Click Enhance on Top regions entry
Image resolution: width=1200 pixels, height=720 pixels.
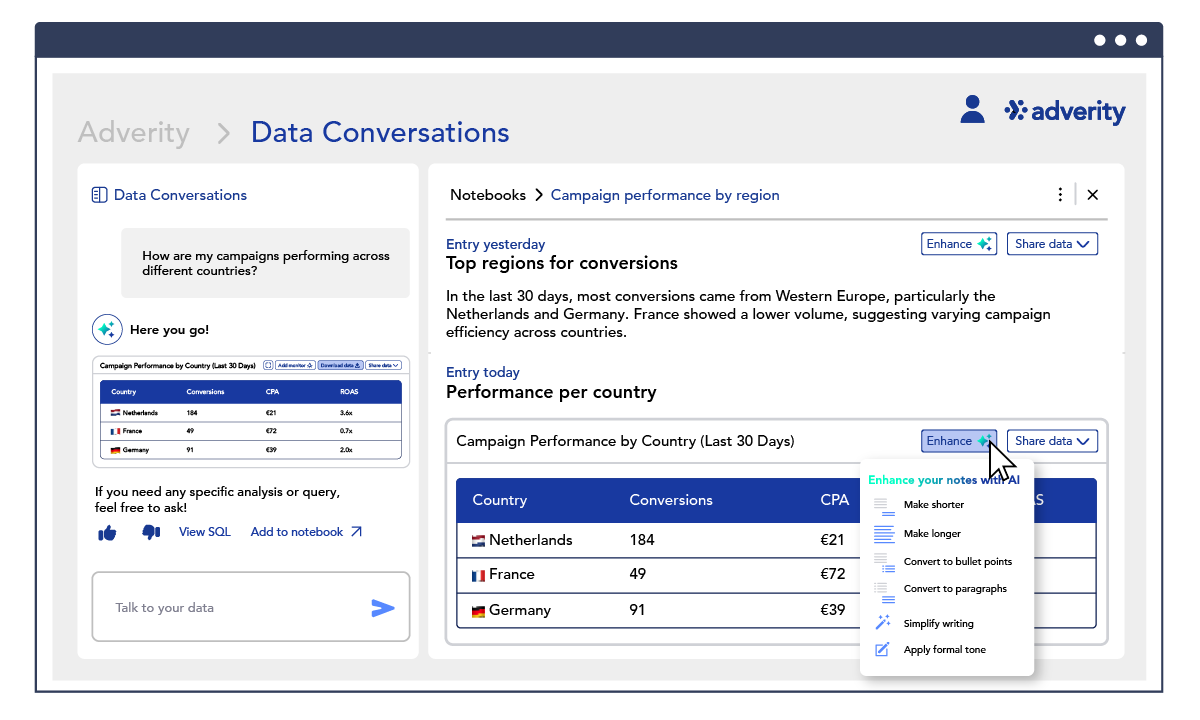(x=958, y=244)
